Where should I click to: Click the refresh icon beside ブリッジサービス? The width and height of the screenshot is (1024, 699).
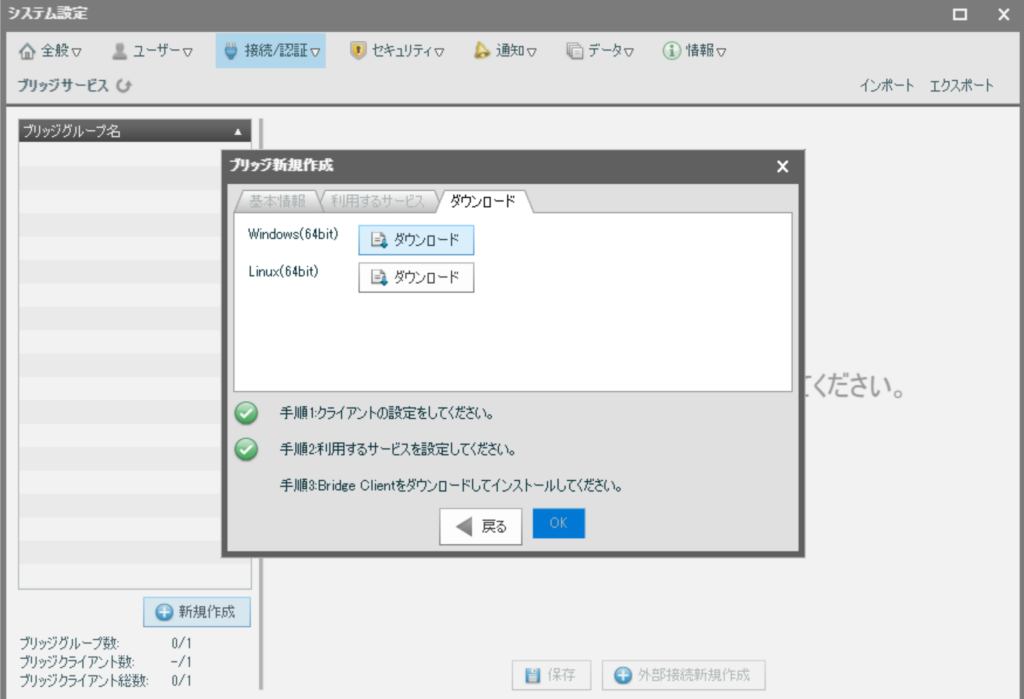point(124,86)
